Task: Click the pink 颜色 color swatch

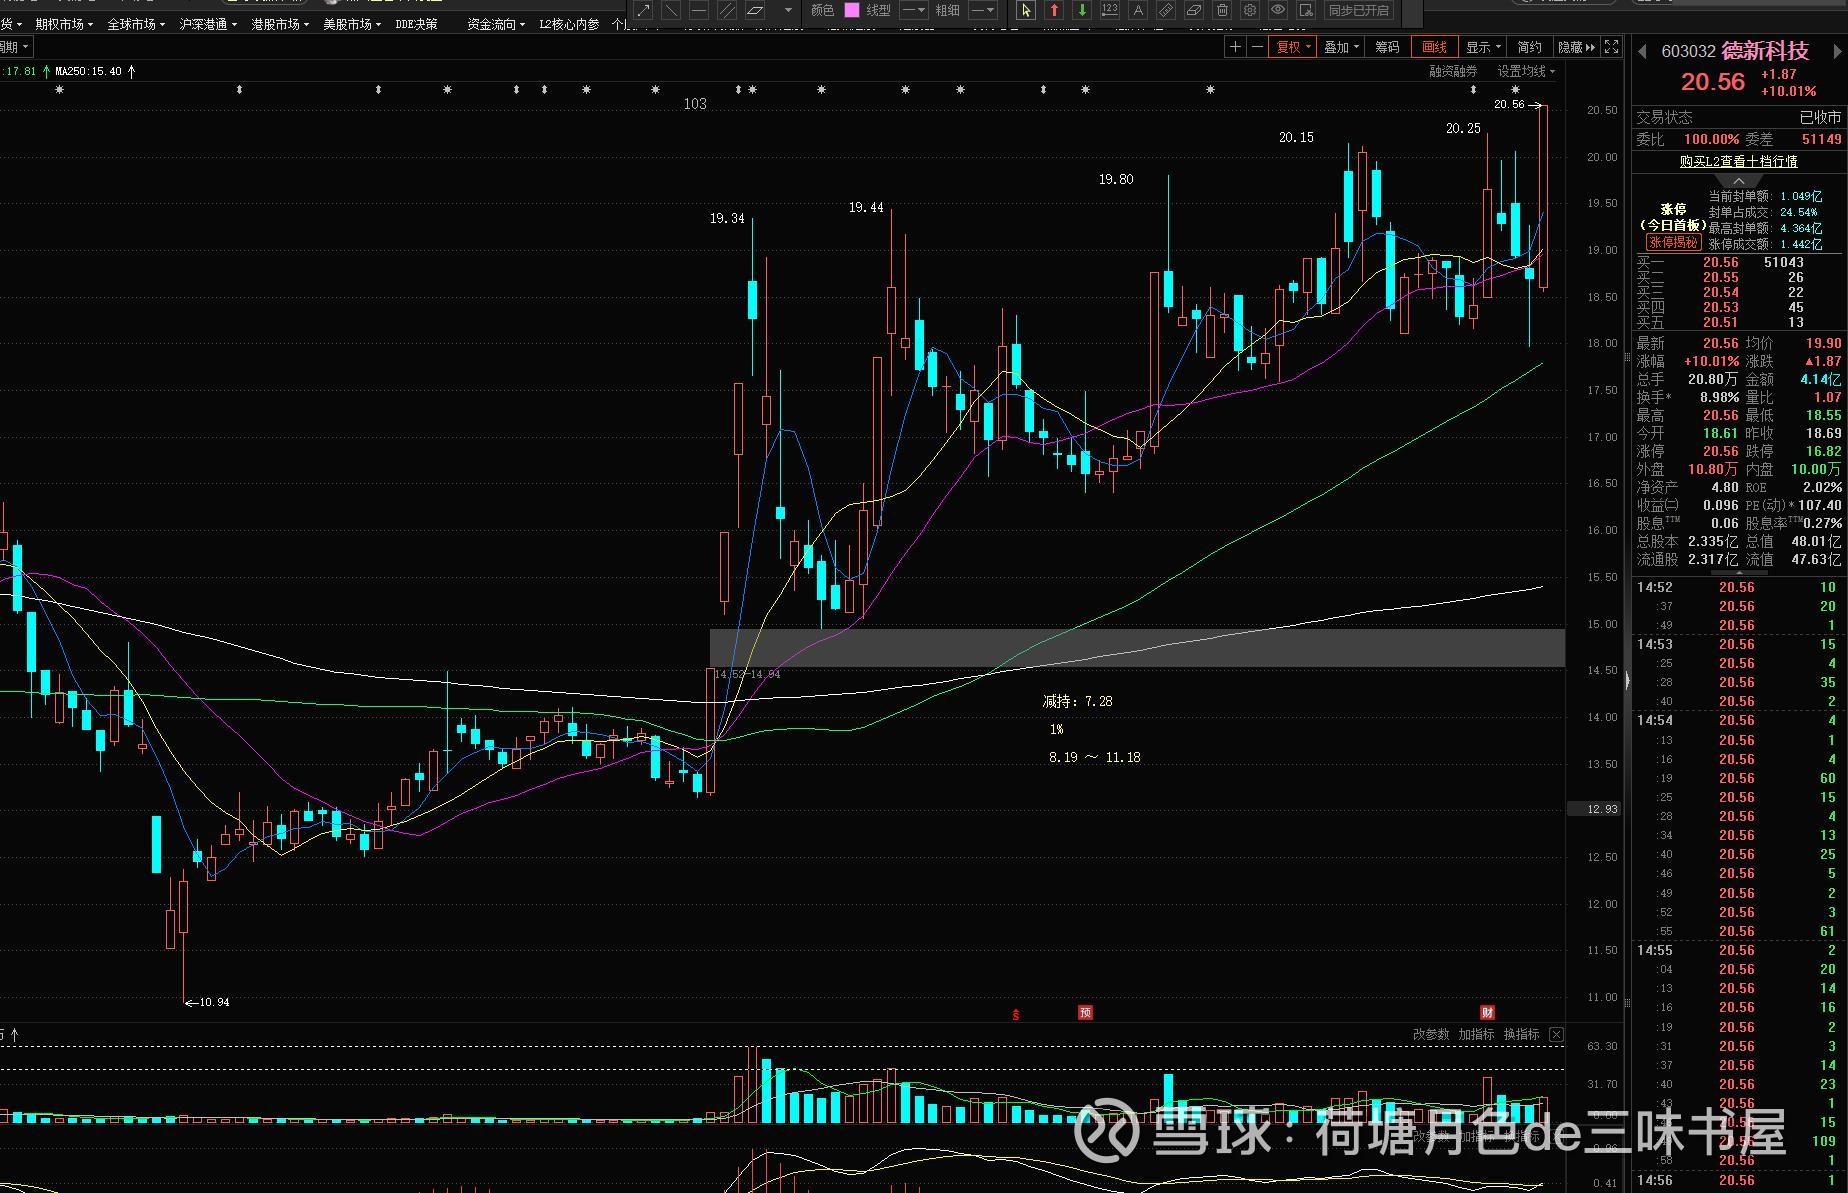Action: pyautogui.click(x=852, y=10)
